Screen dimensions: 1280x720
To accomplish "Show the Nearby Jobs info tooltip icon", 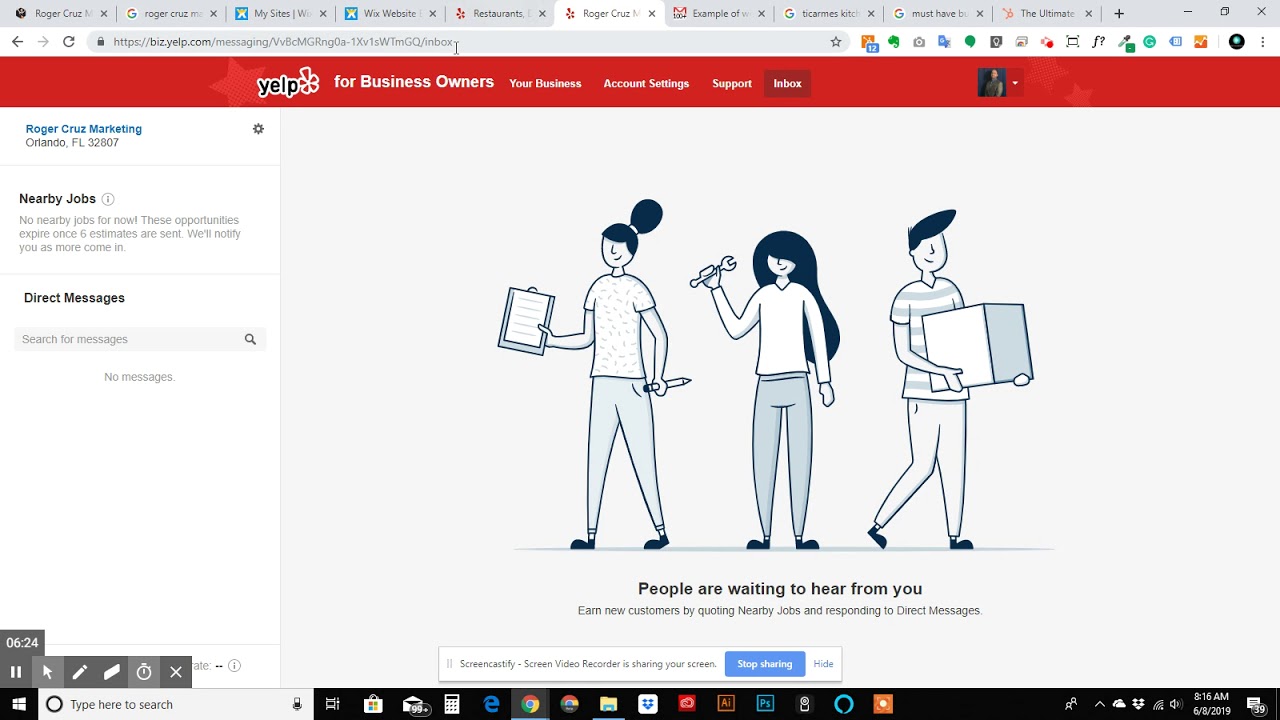I will tap(108, 199).
